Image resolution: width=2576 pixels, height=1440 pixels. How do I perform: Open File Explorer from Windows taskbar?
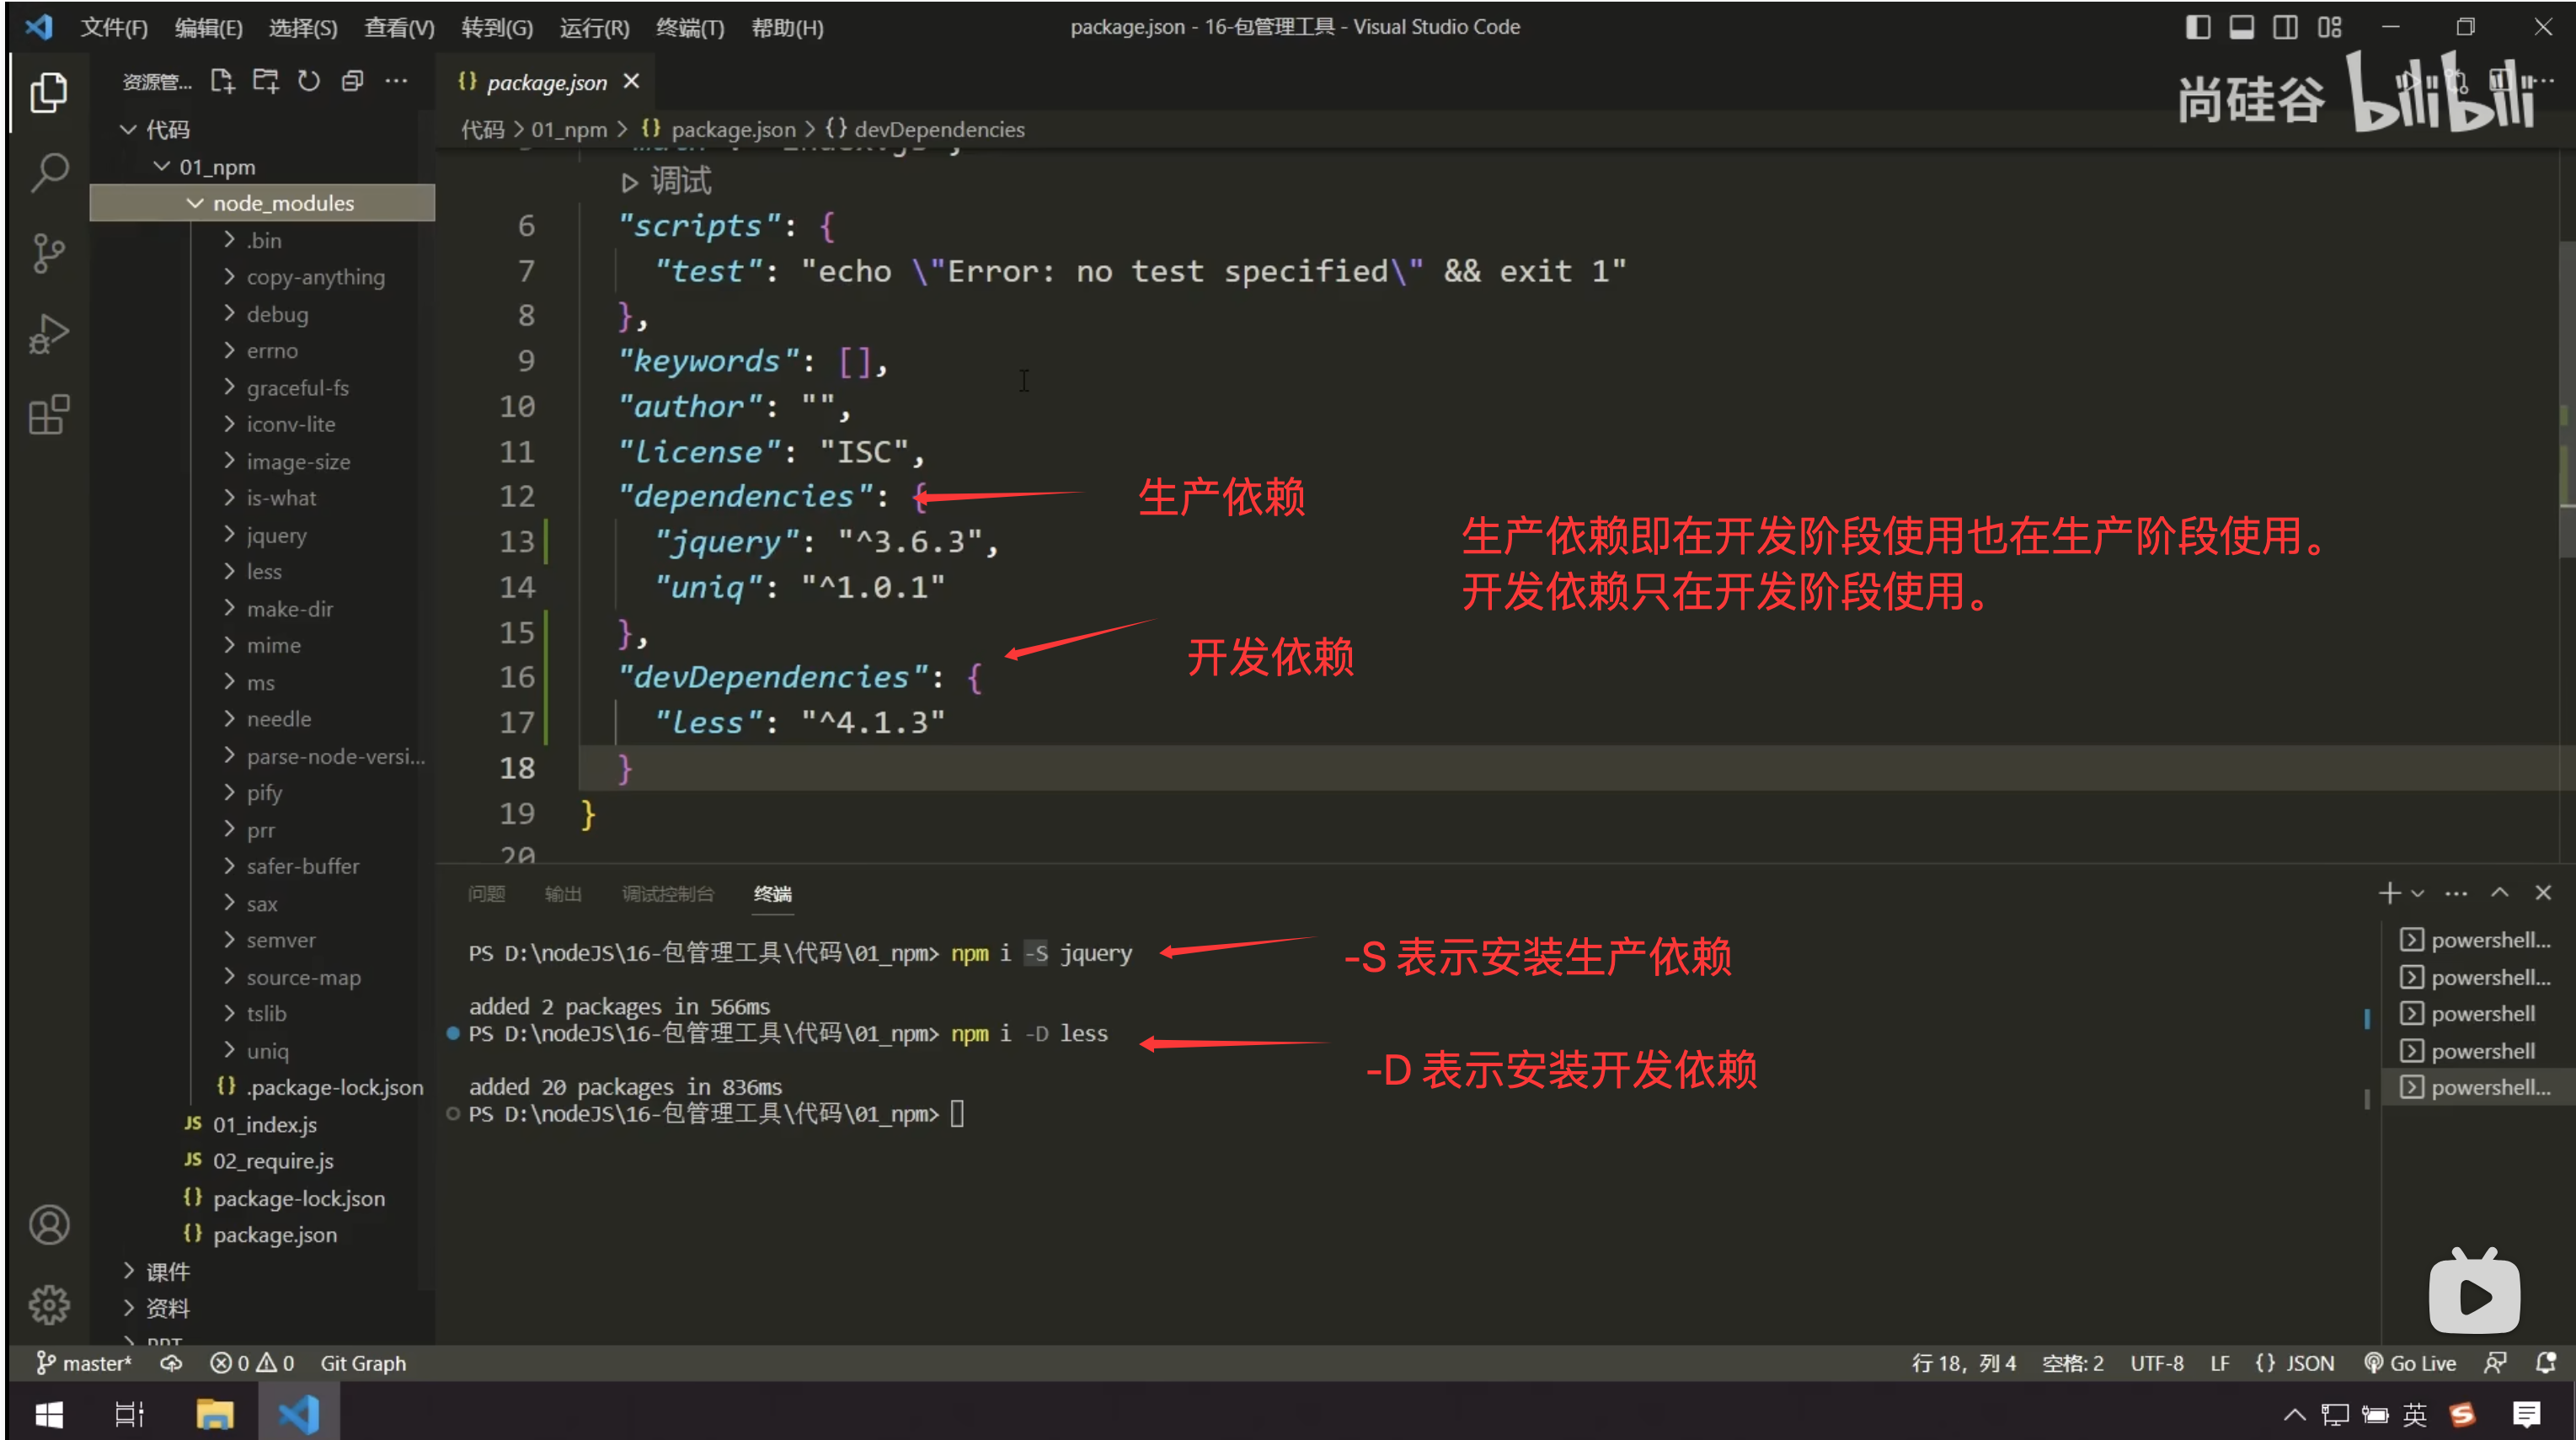pyautogui.click(x=214, y=1414)
